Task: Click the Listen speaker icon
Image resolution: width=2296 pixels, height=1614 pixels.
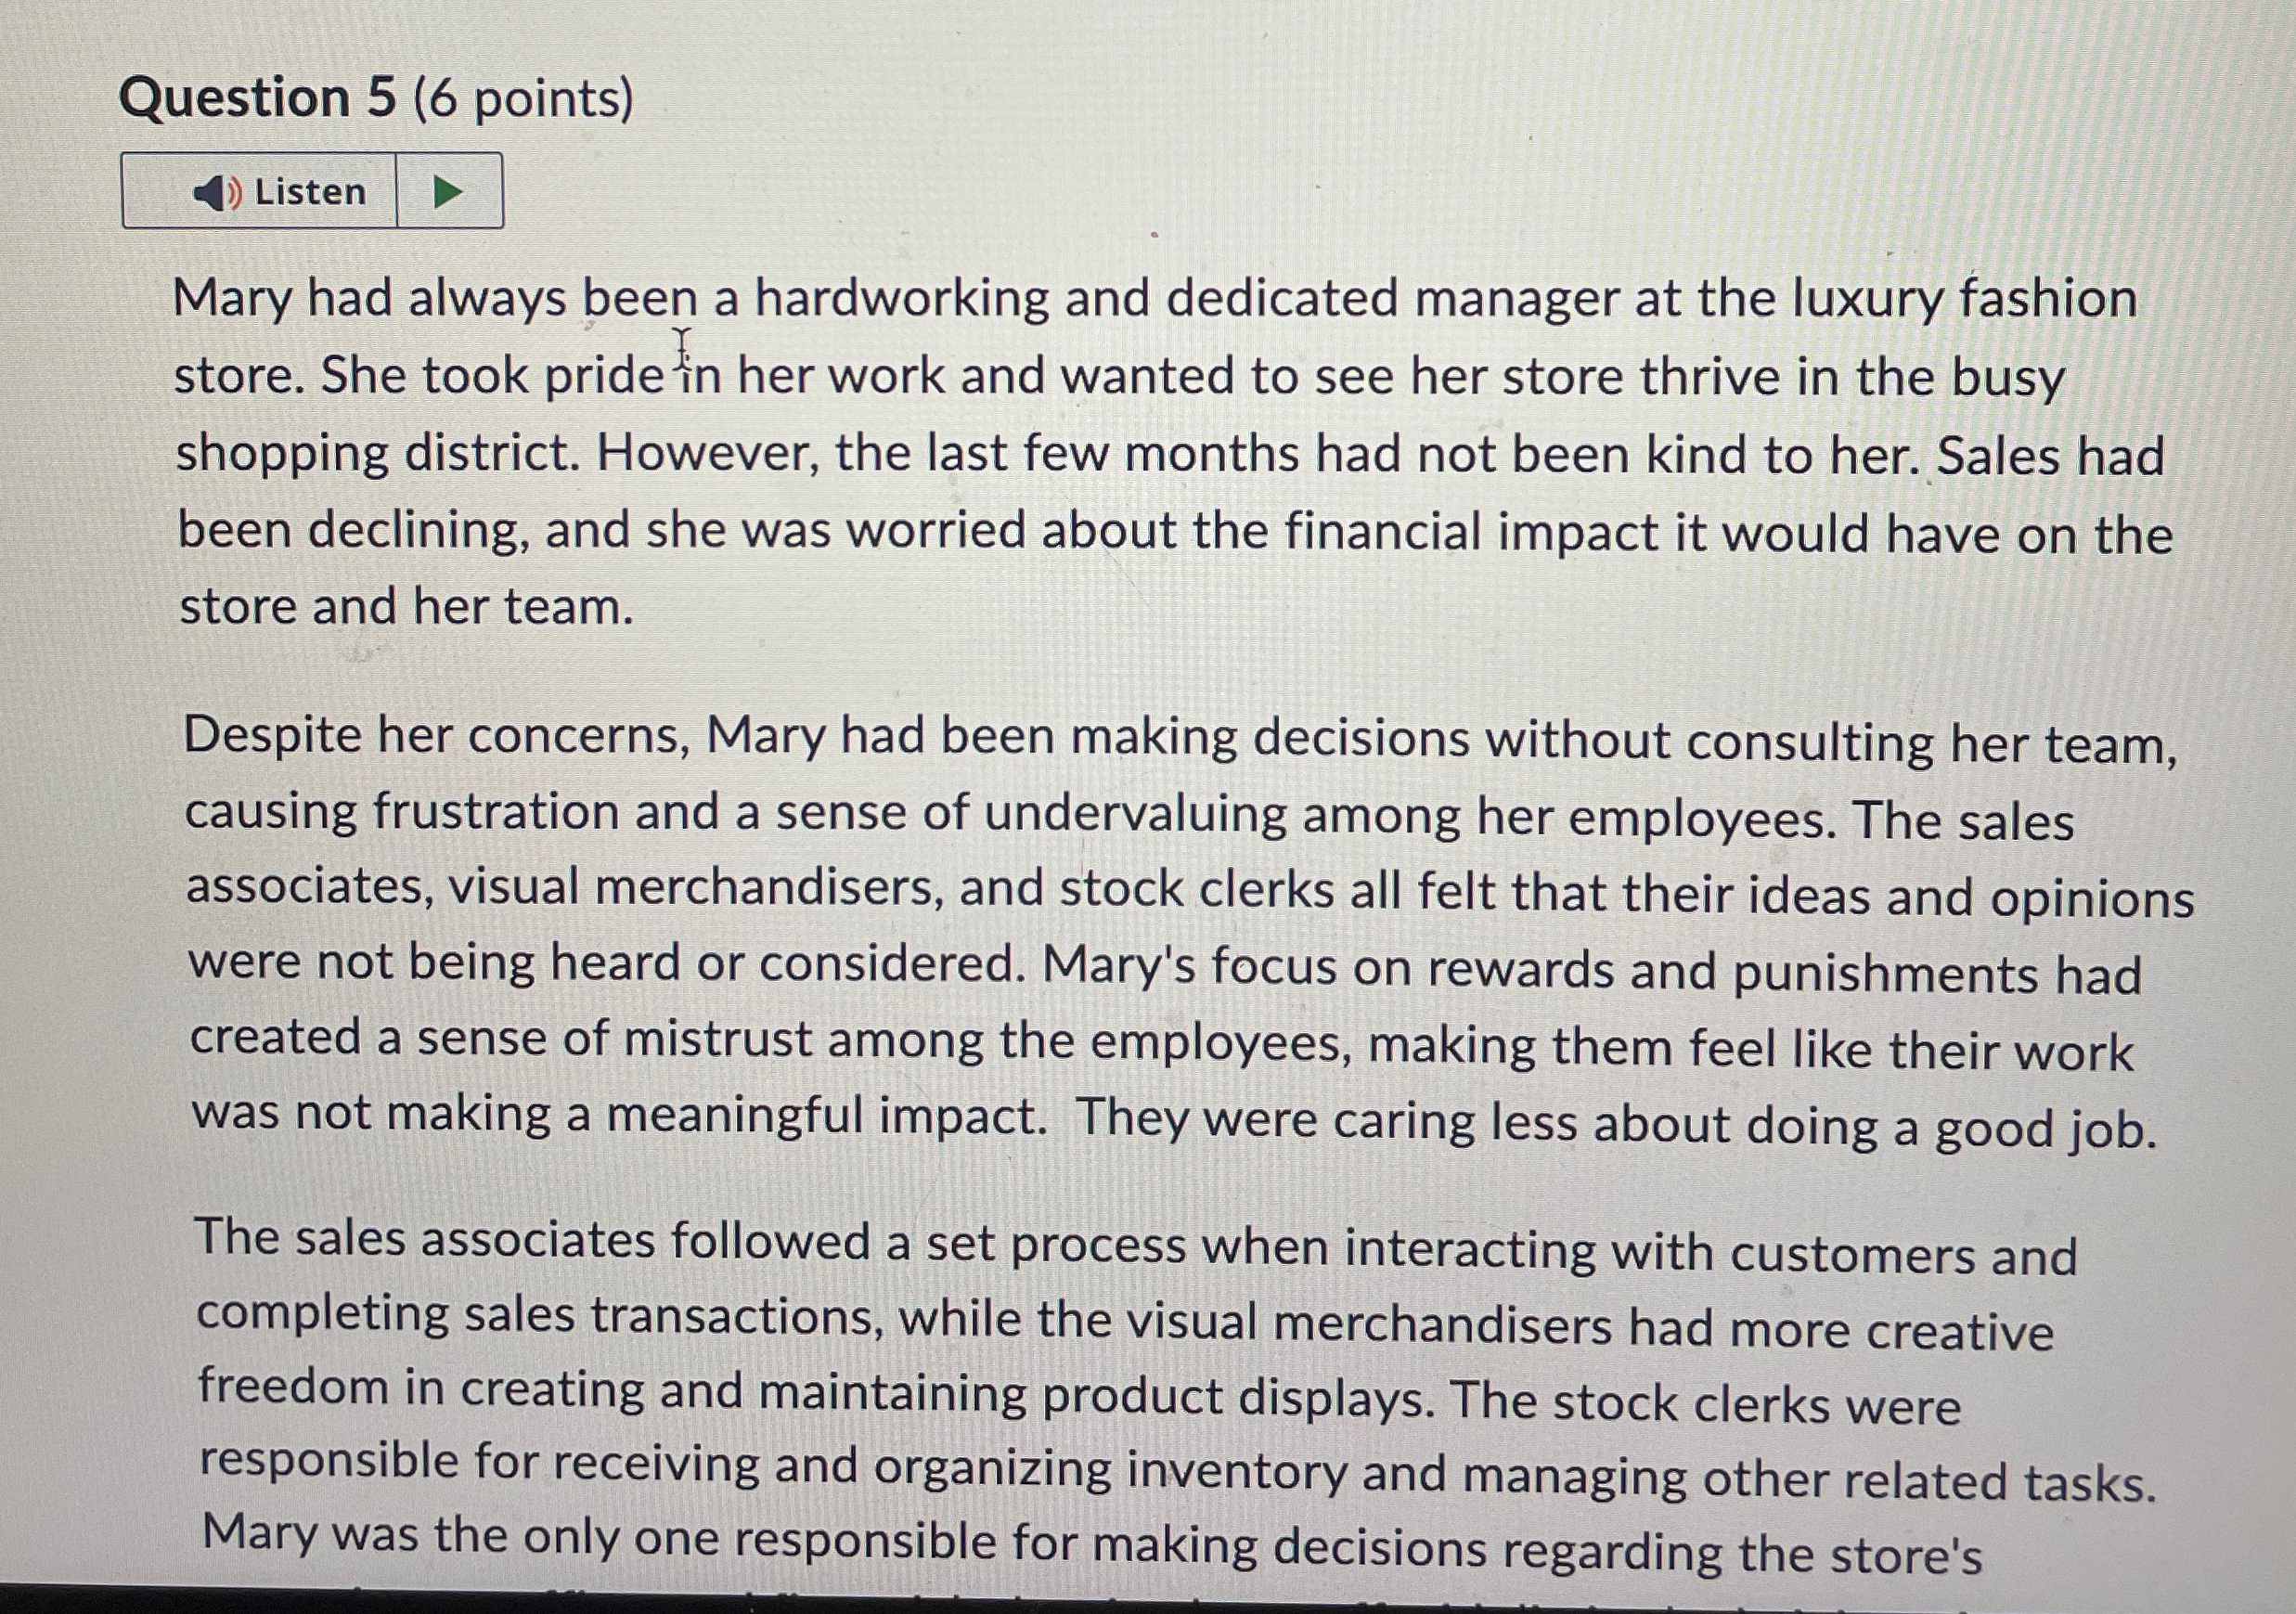Action: coord(217,192)
